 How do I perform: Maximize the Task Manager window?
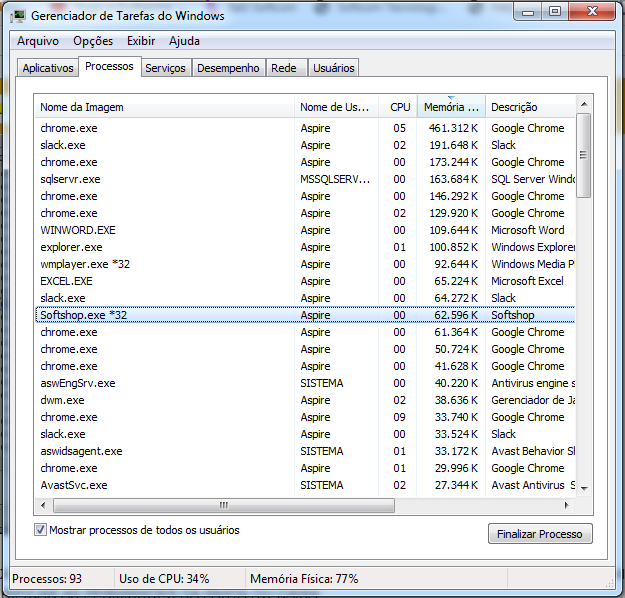pos(554,12)
